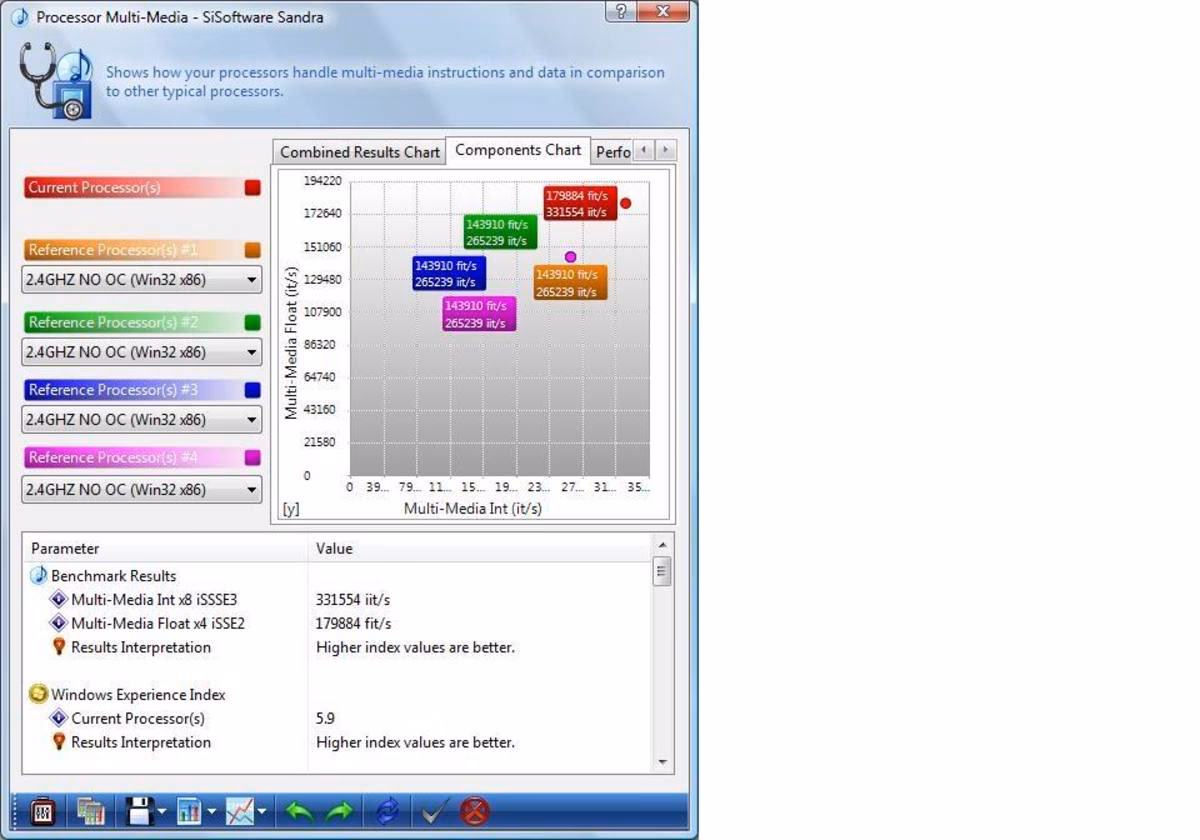Select the Benchmark Results row
This screenshot has width=1200, height=840.
point(337,576)
